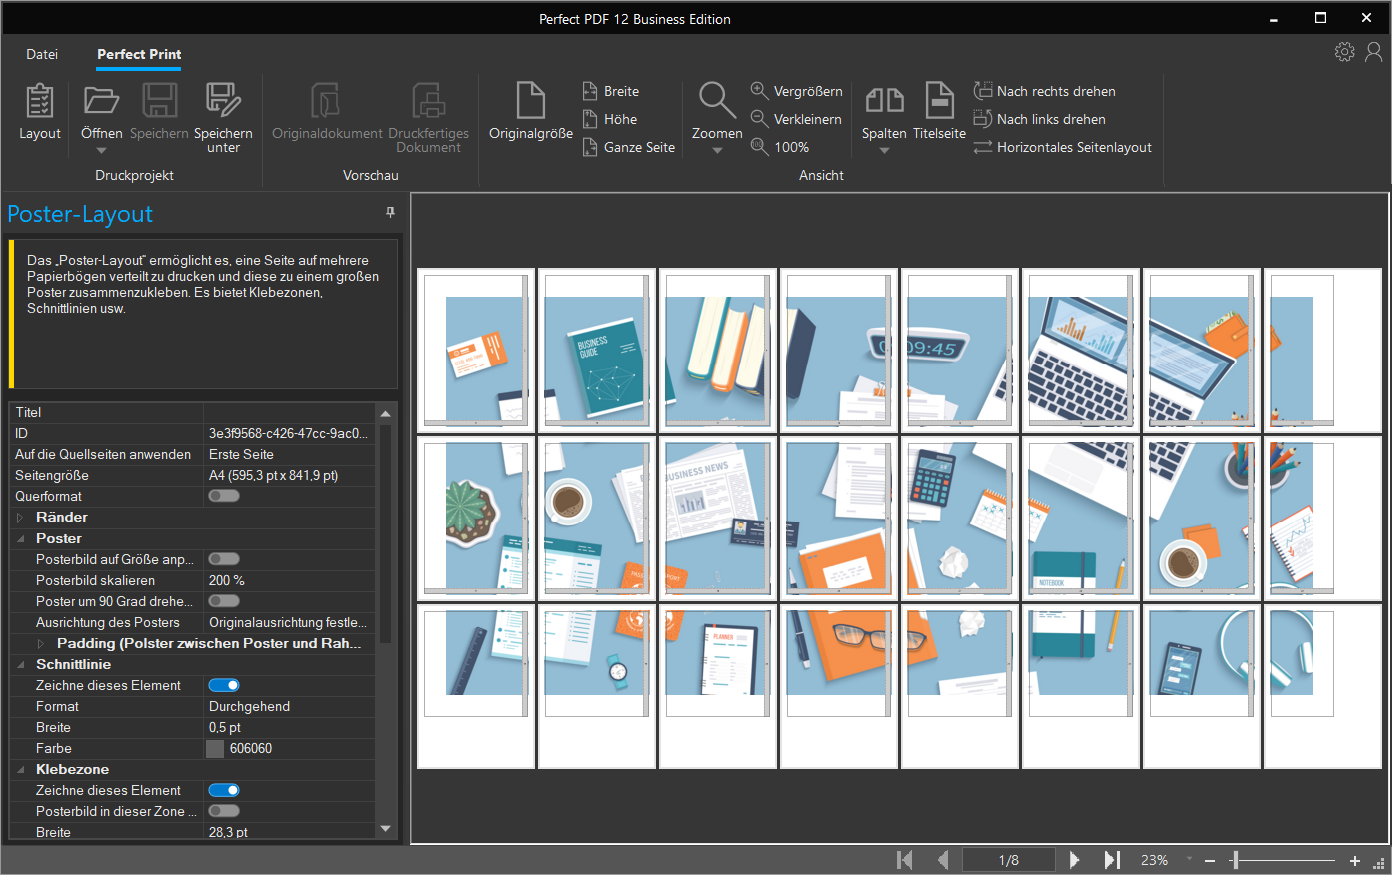The height and width of the screenshot is (875, 1392).
Task: Disable Zeichne dieses Element under Schnittlinie
Action: click(223, 685)
